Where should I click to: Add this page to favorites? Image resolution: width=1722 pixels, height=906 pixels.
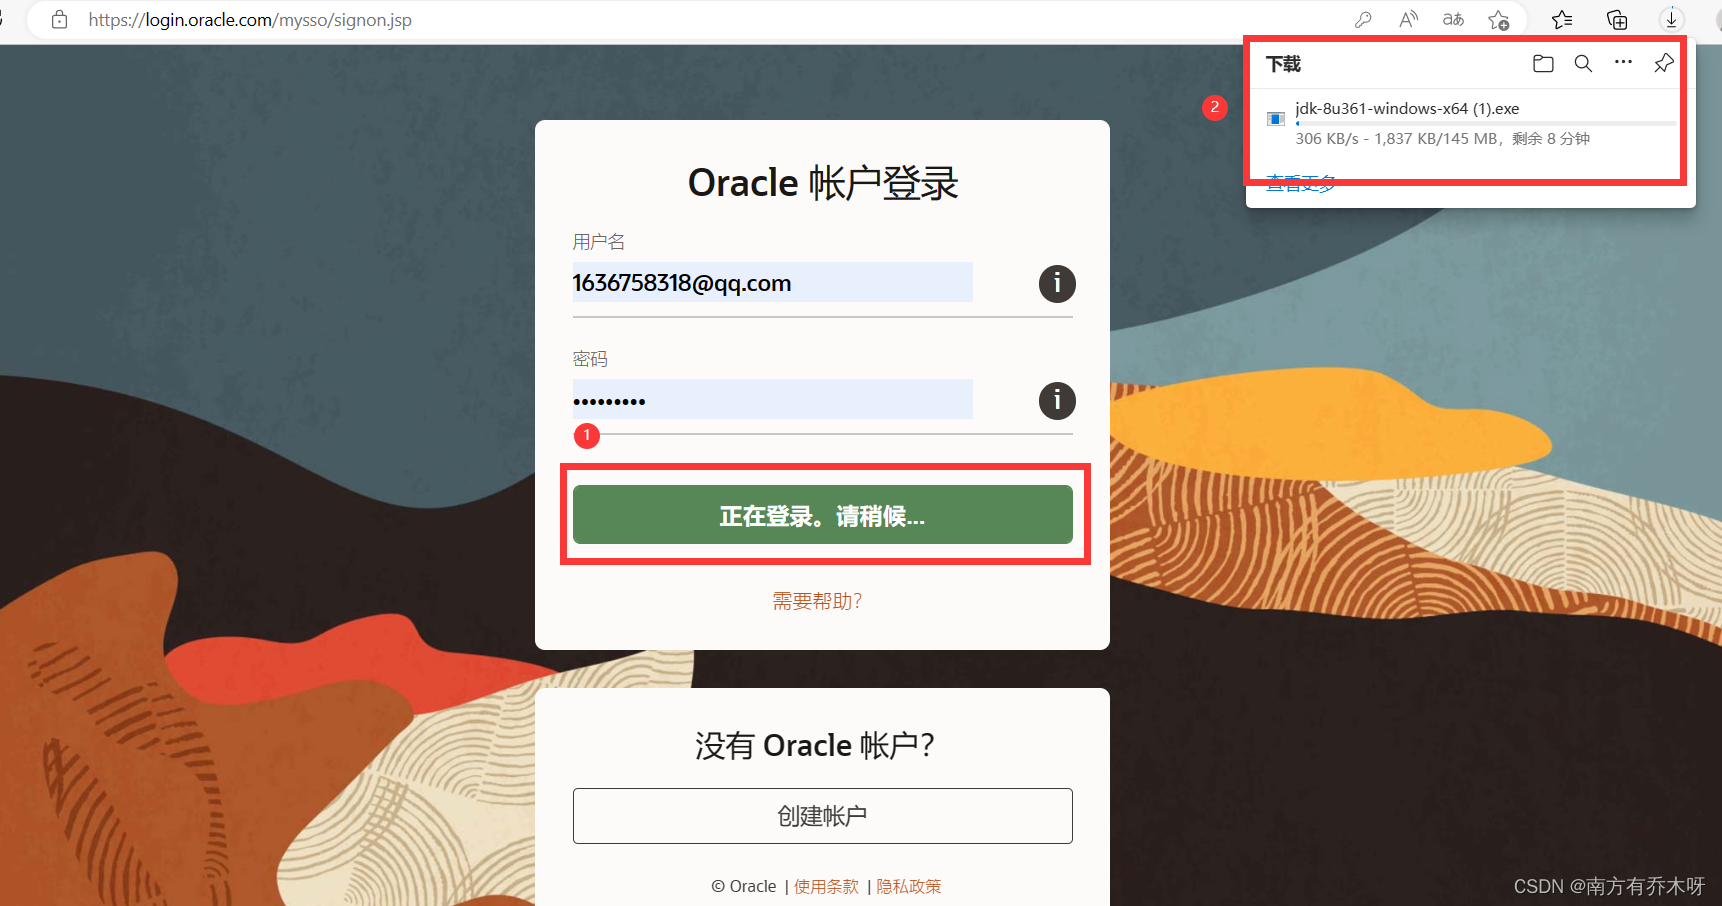pos(1499,19)
